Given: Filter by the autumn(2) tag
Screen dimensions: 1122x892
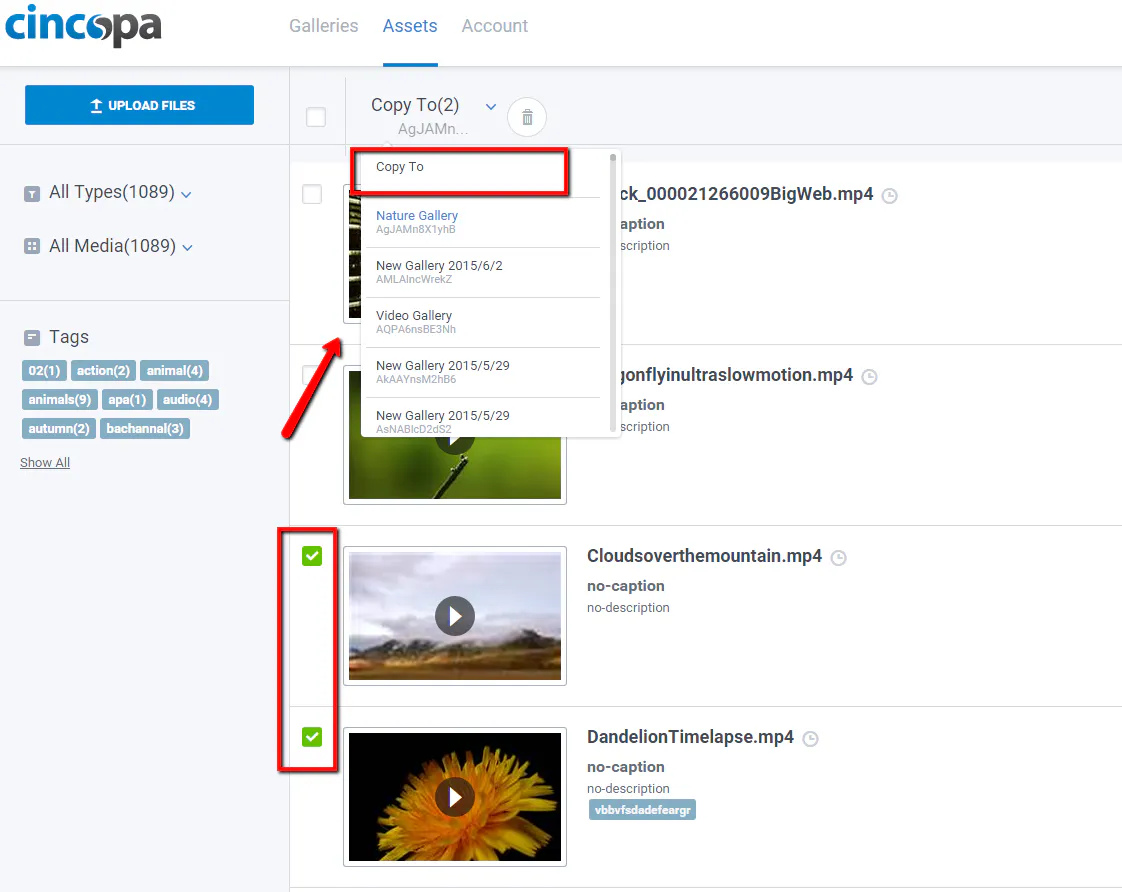Looking at the screenshot, I should click(x=59, y=429).
